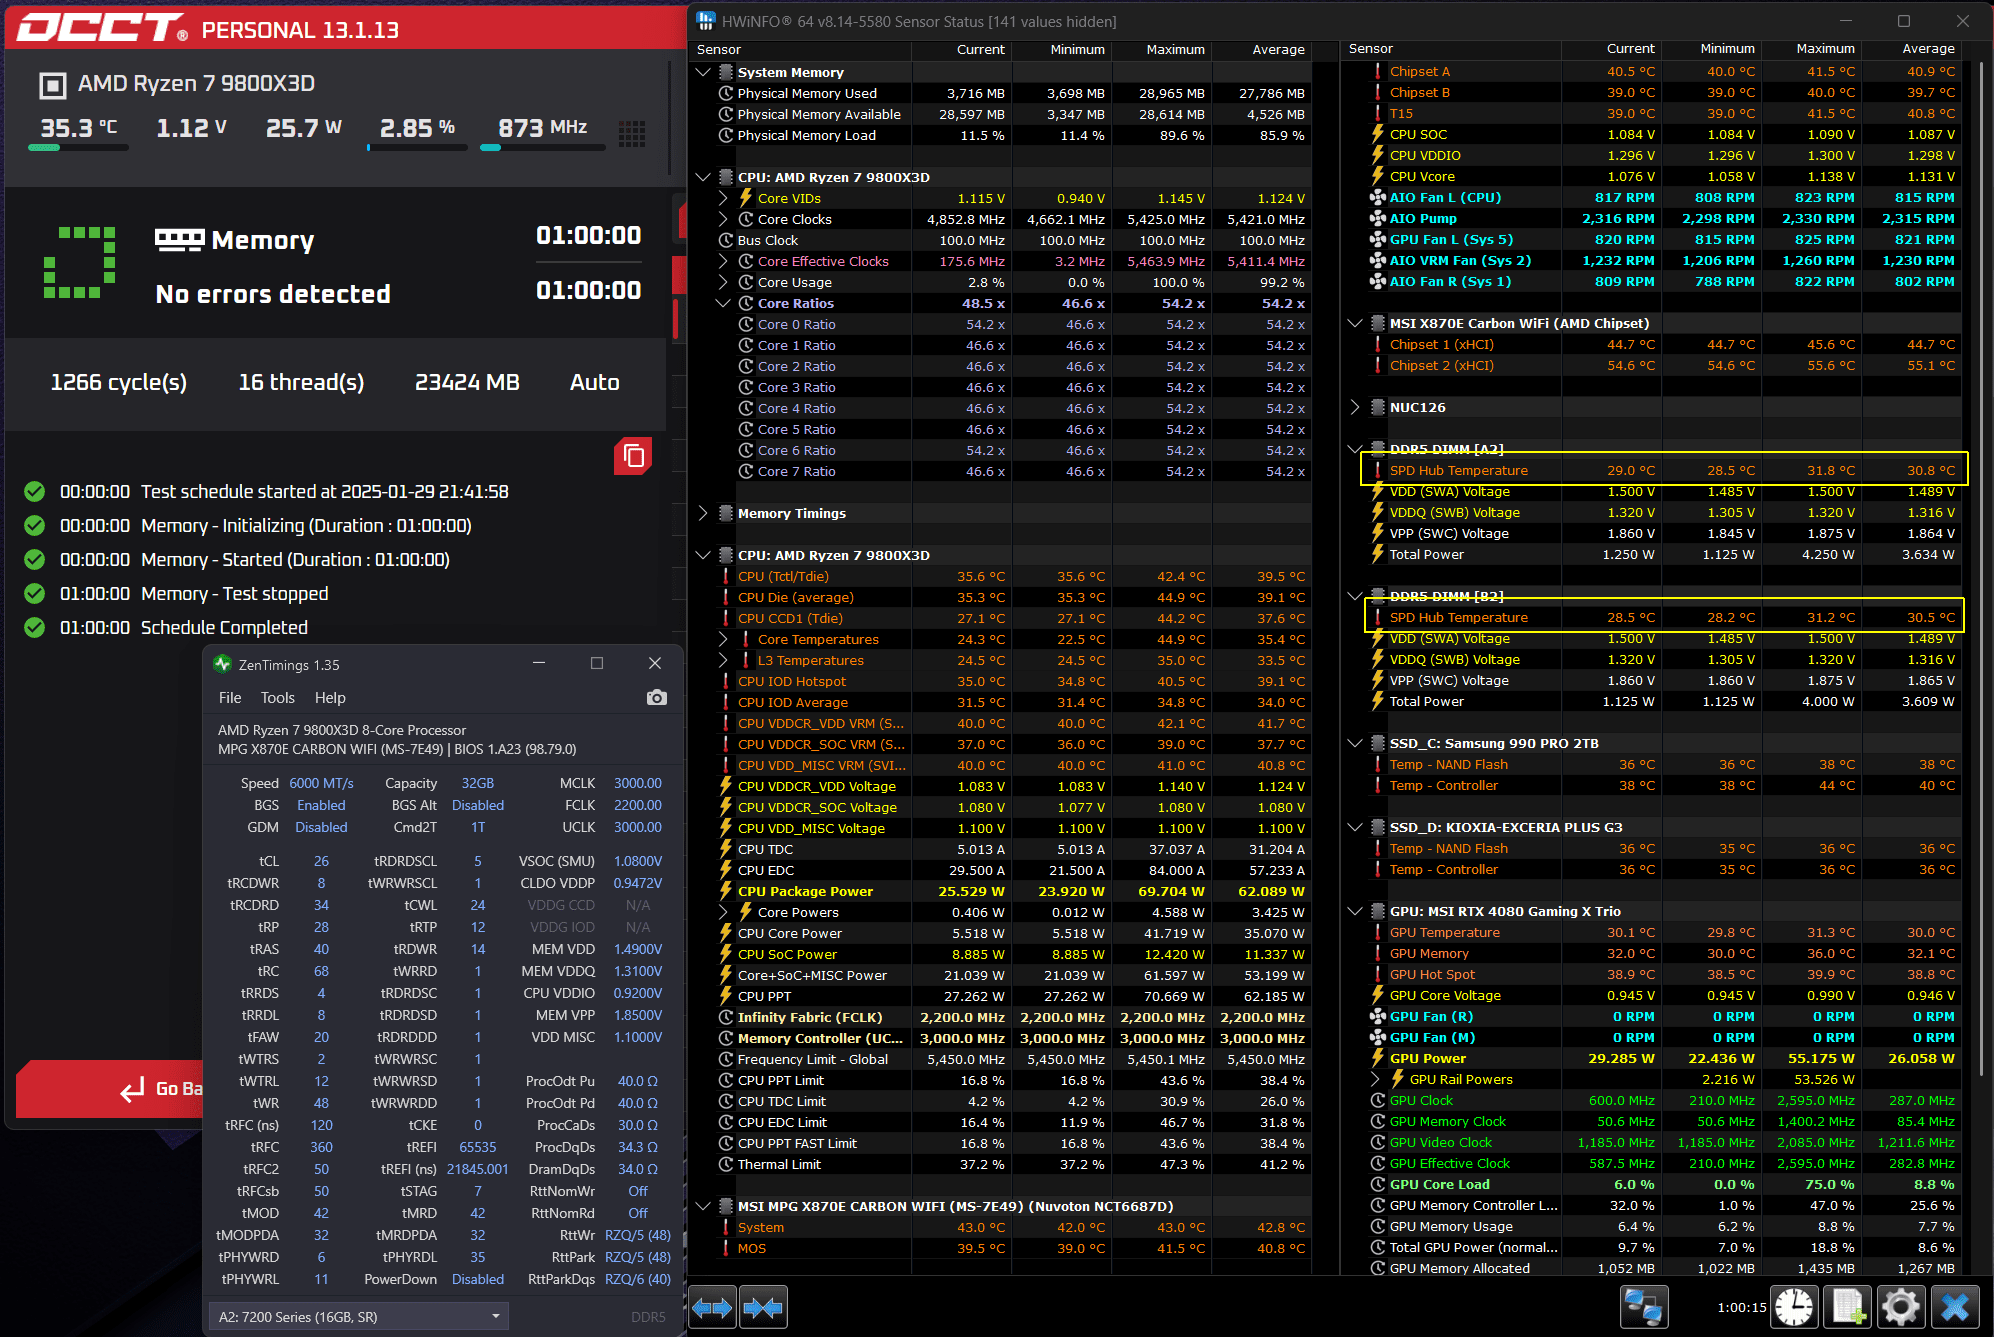Open HWiNFO remote network monitoring icon
This screenshot has width=1994, height=1337.
pyautogui.click(x=1643, y=1307)
